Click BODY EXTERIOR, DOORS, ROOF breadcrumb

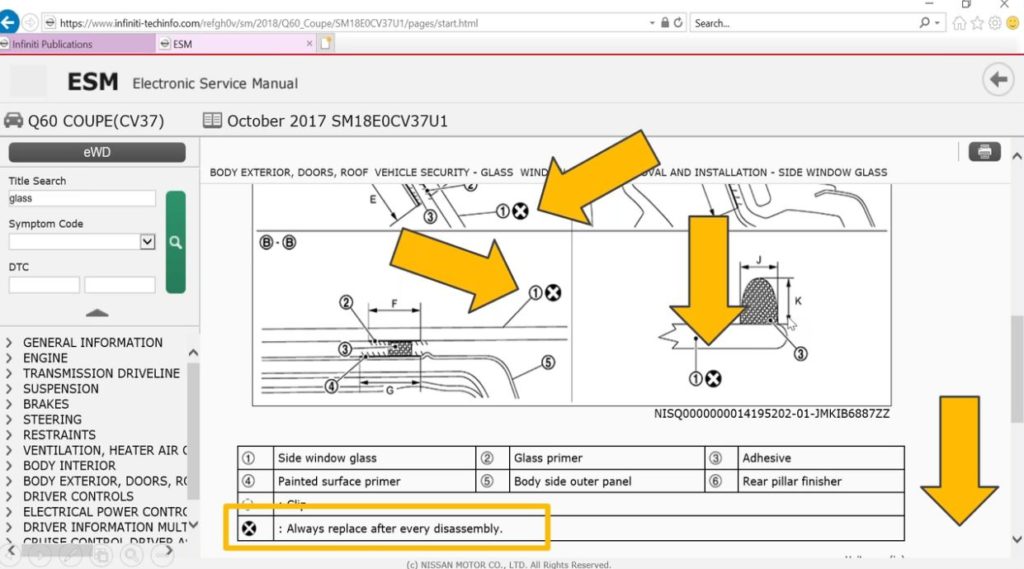tap(289, 172)
